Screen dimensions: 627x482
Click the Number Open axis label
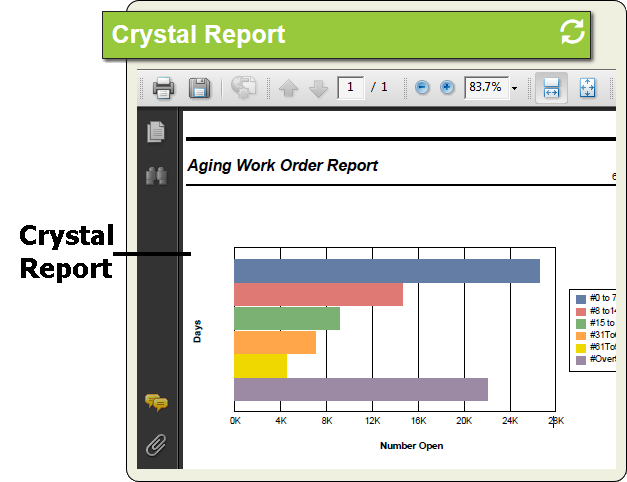411,446
